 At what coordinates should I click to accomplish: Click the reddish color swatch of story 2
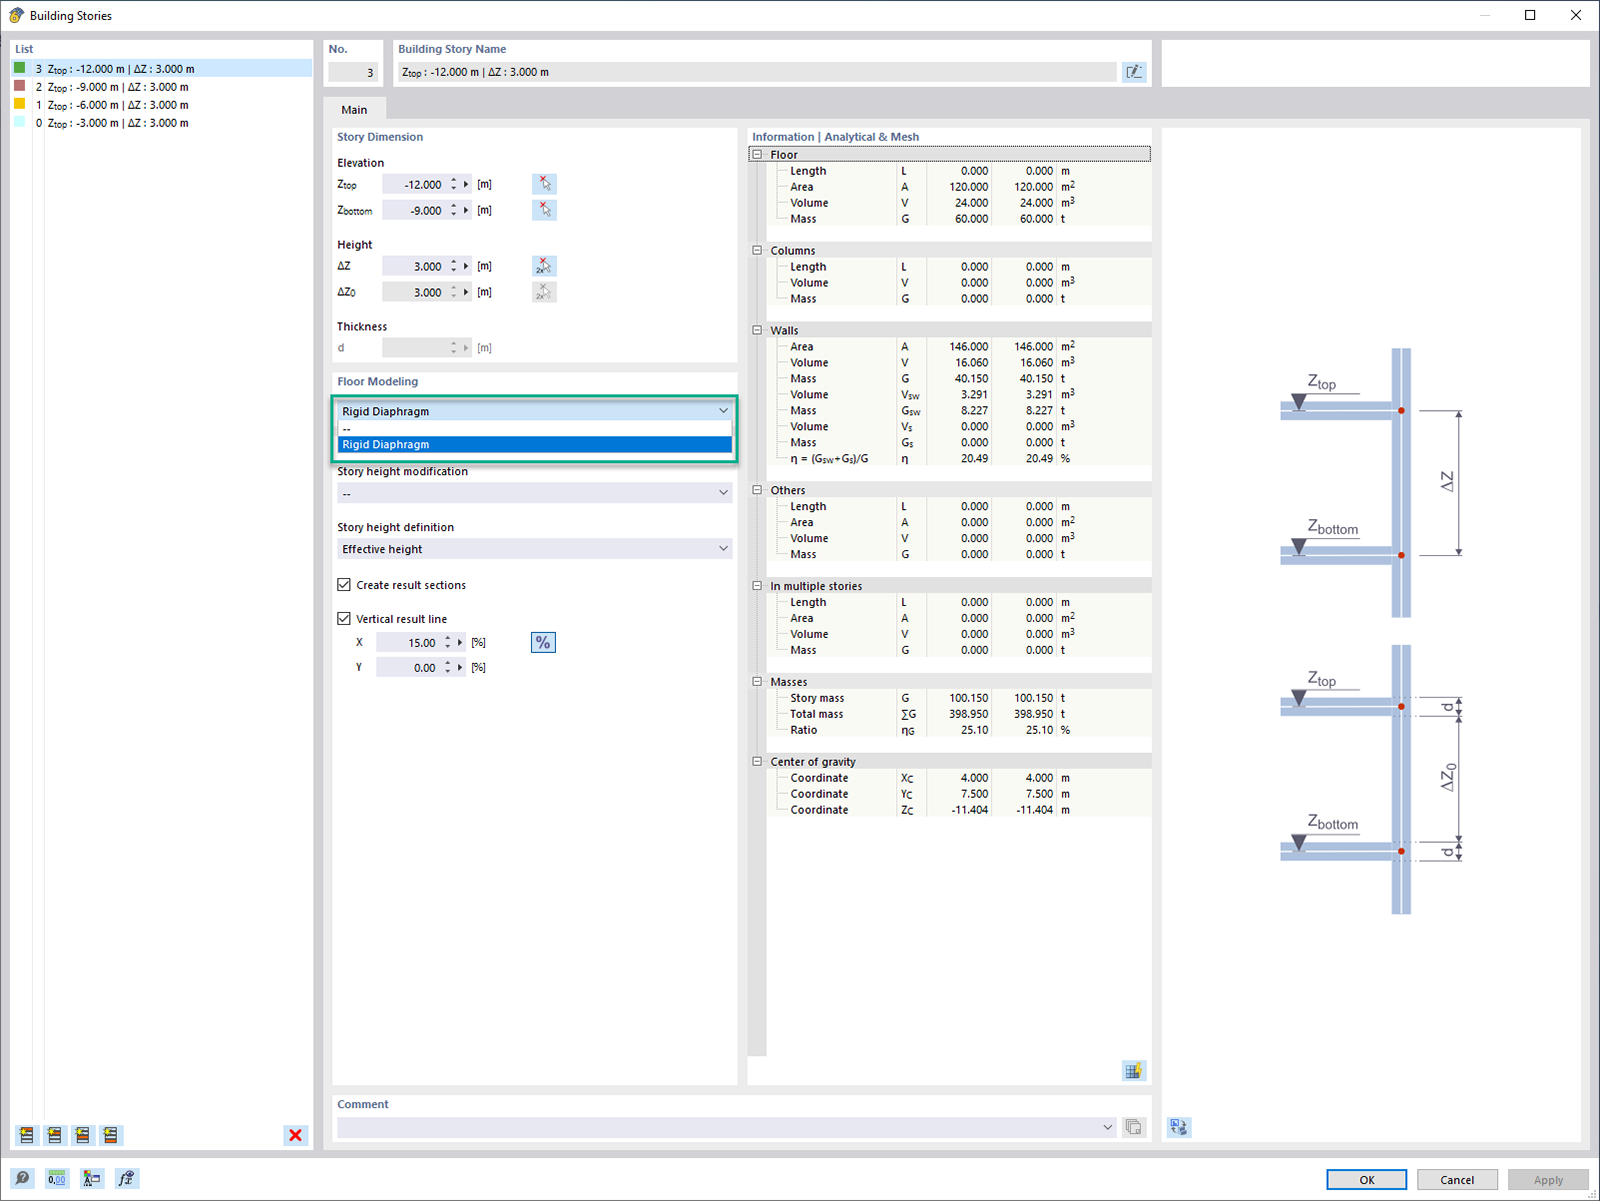[x=19, y=86]
